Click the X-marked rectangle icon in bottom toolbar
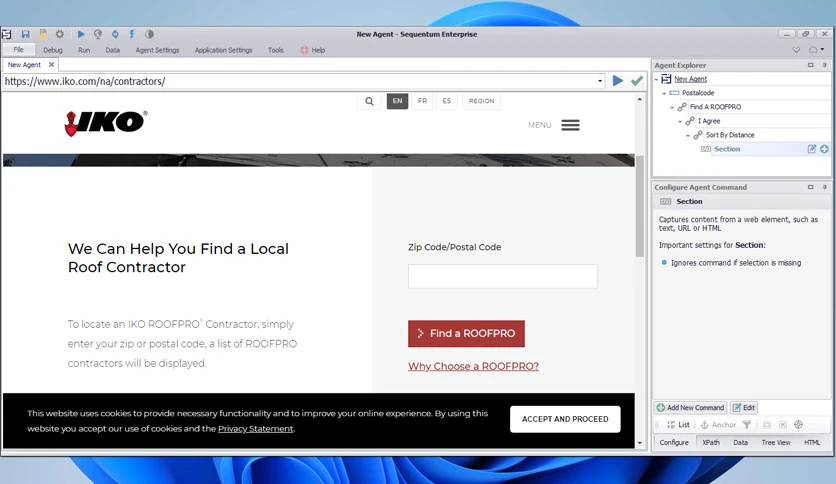 (x=783, y=424)
